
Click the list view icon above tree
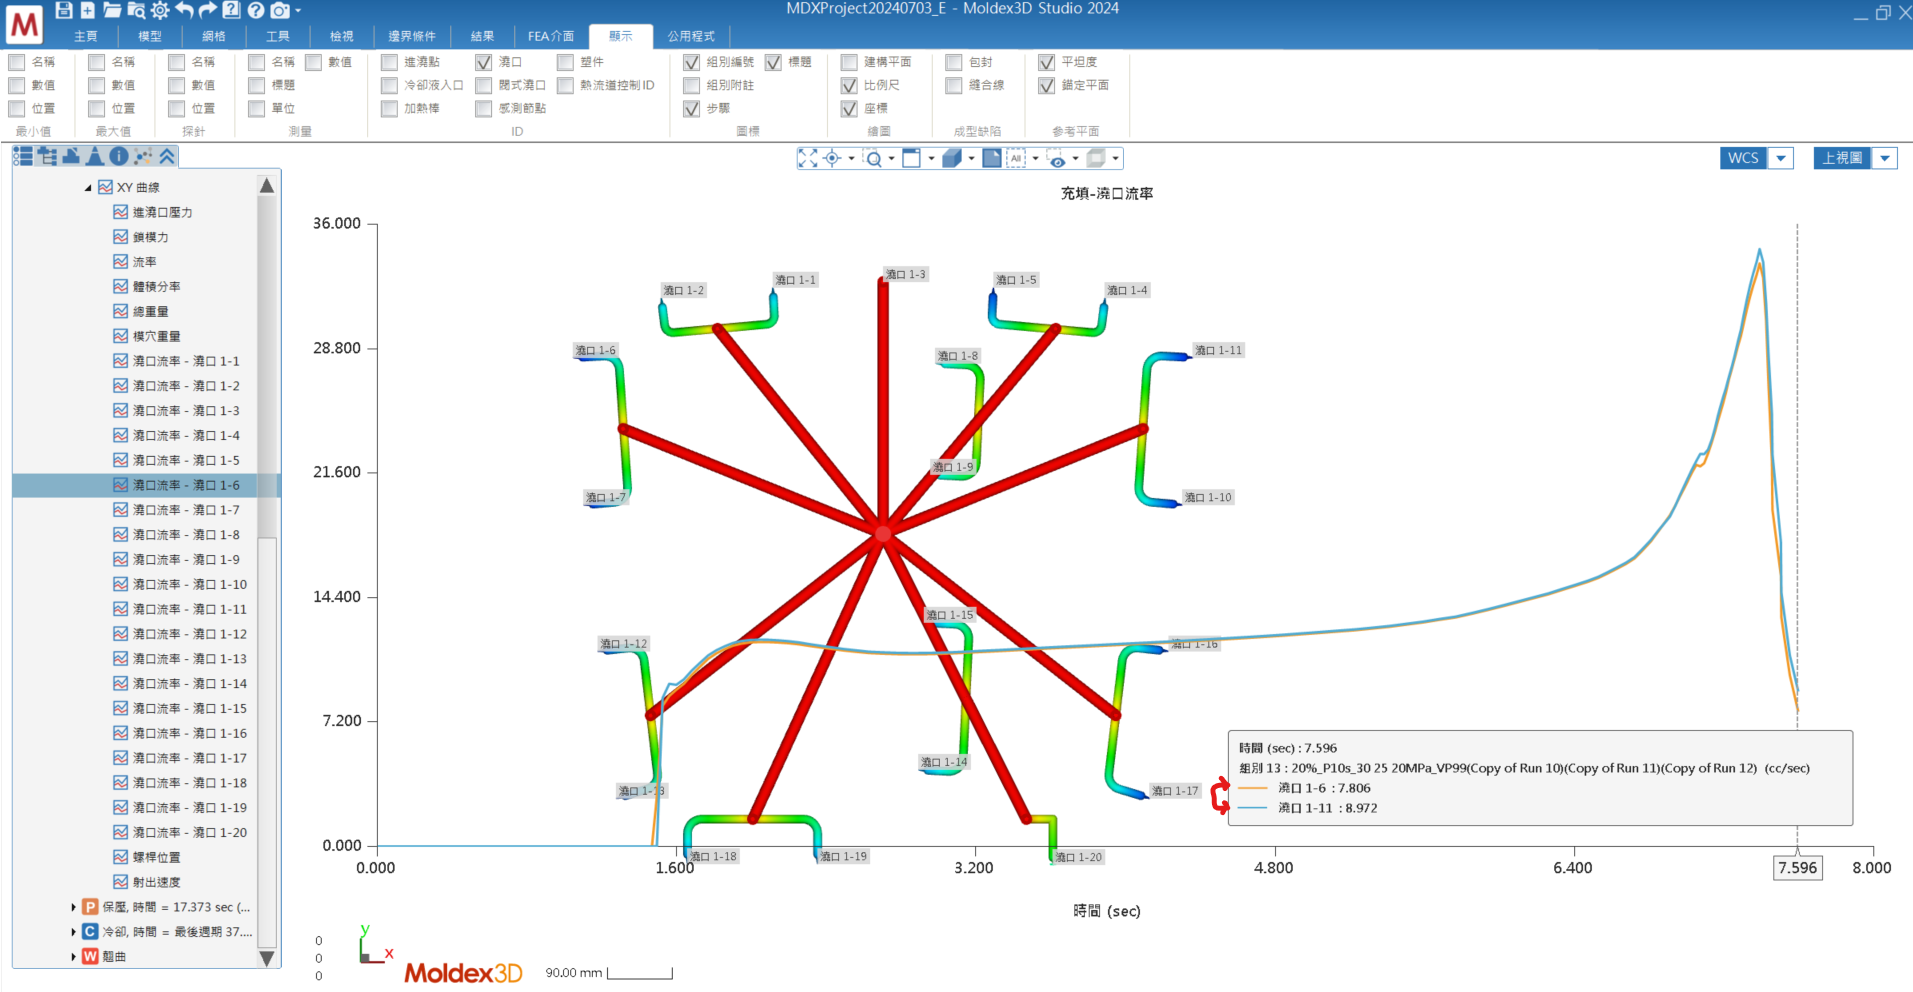pos(23,156)
